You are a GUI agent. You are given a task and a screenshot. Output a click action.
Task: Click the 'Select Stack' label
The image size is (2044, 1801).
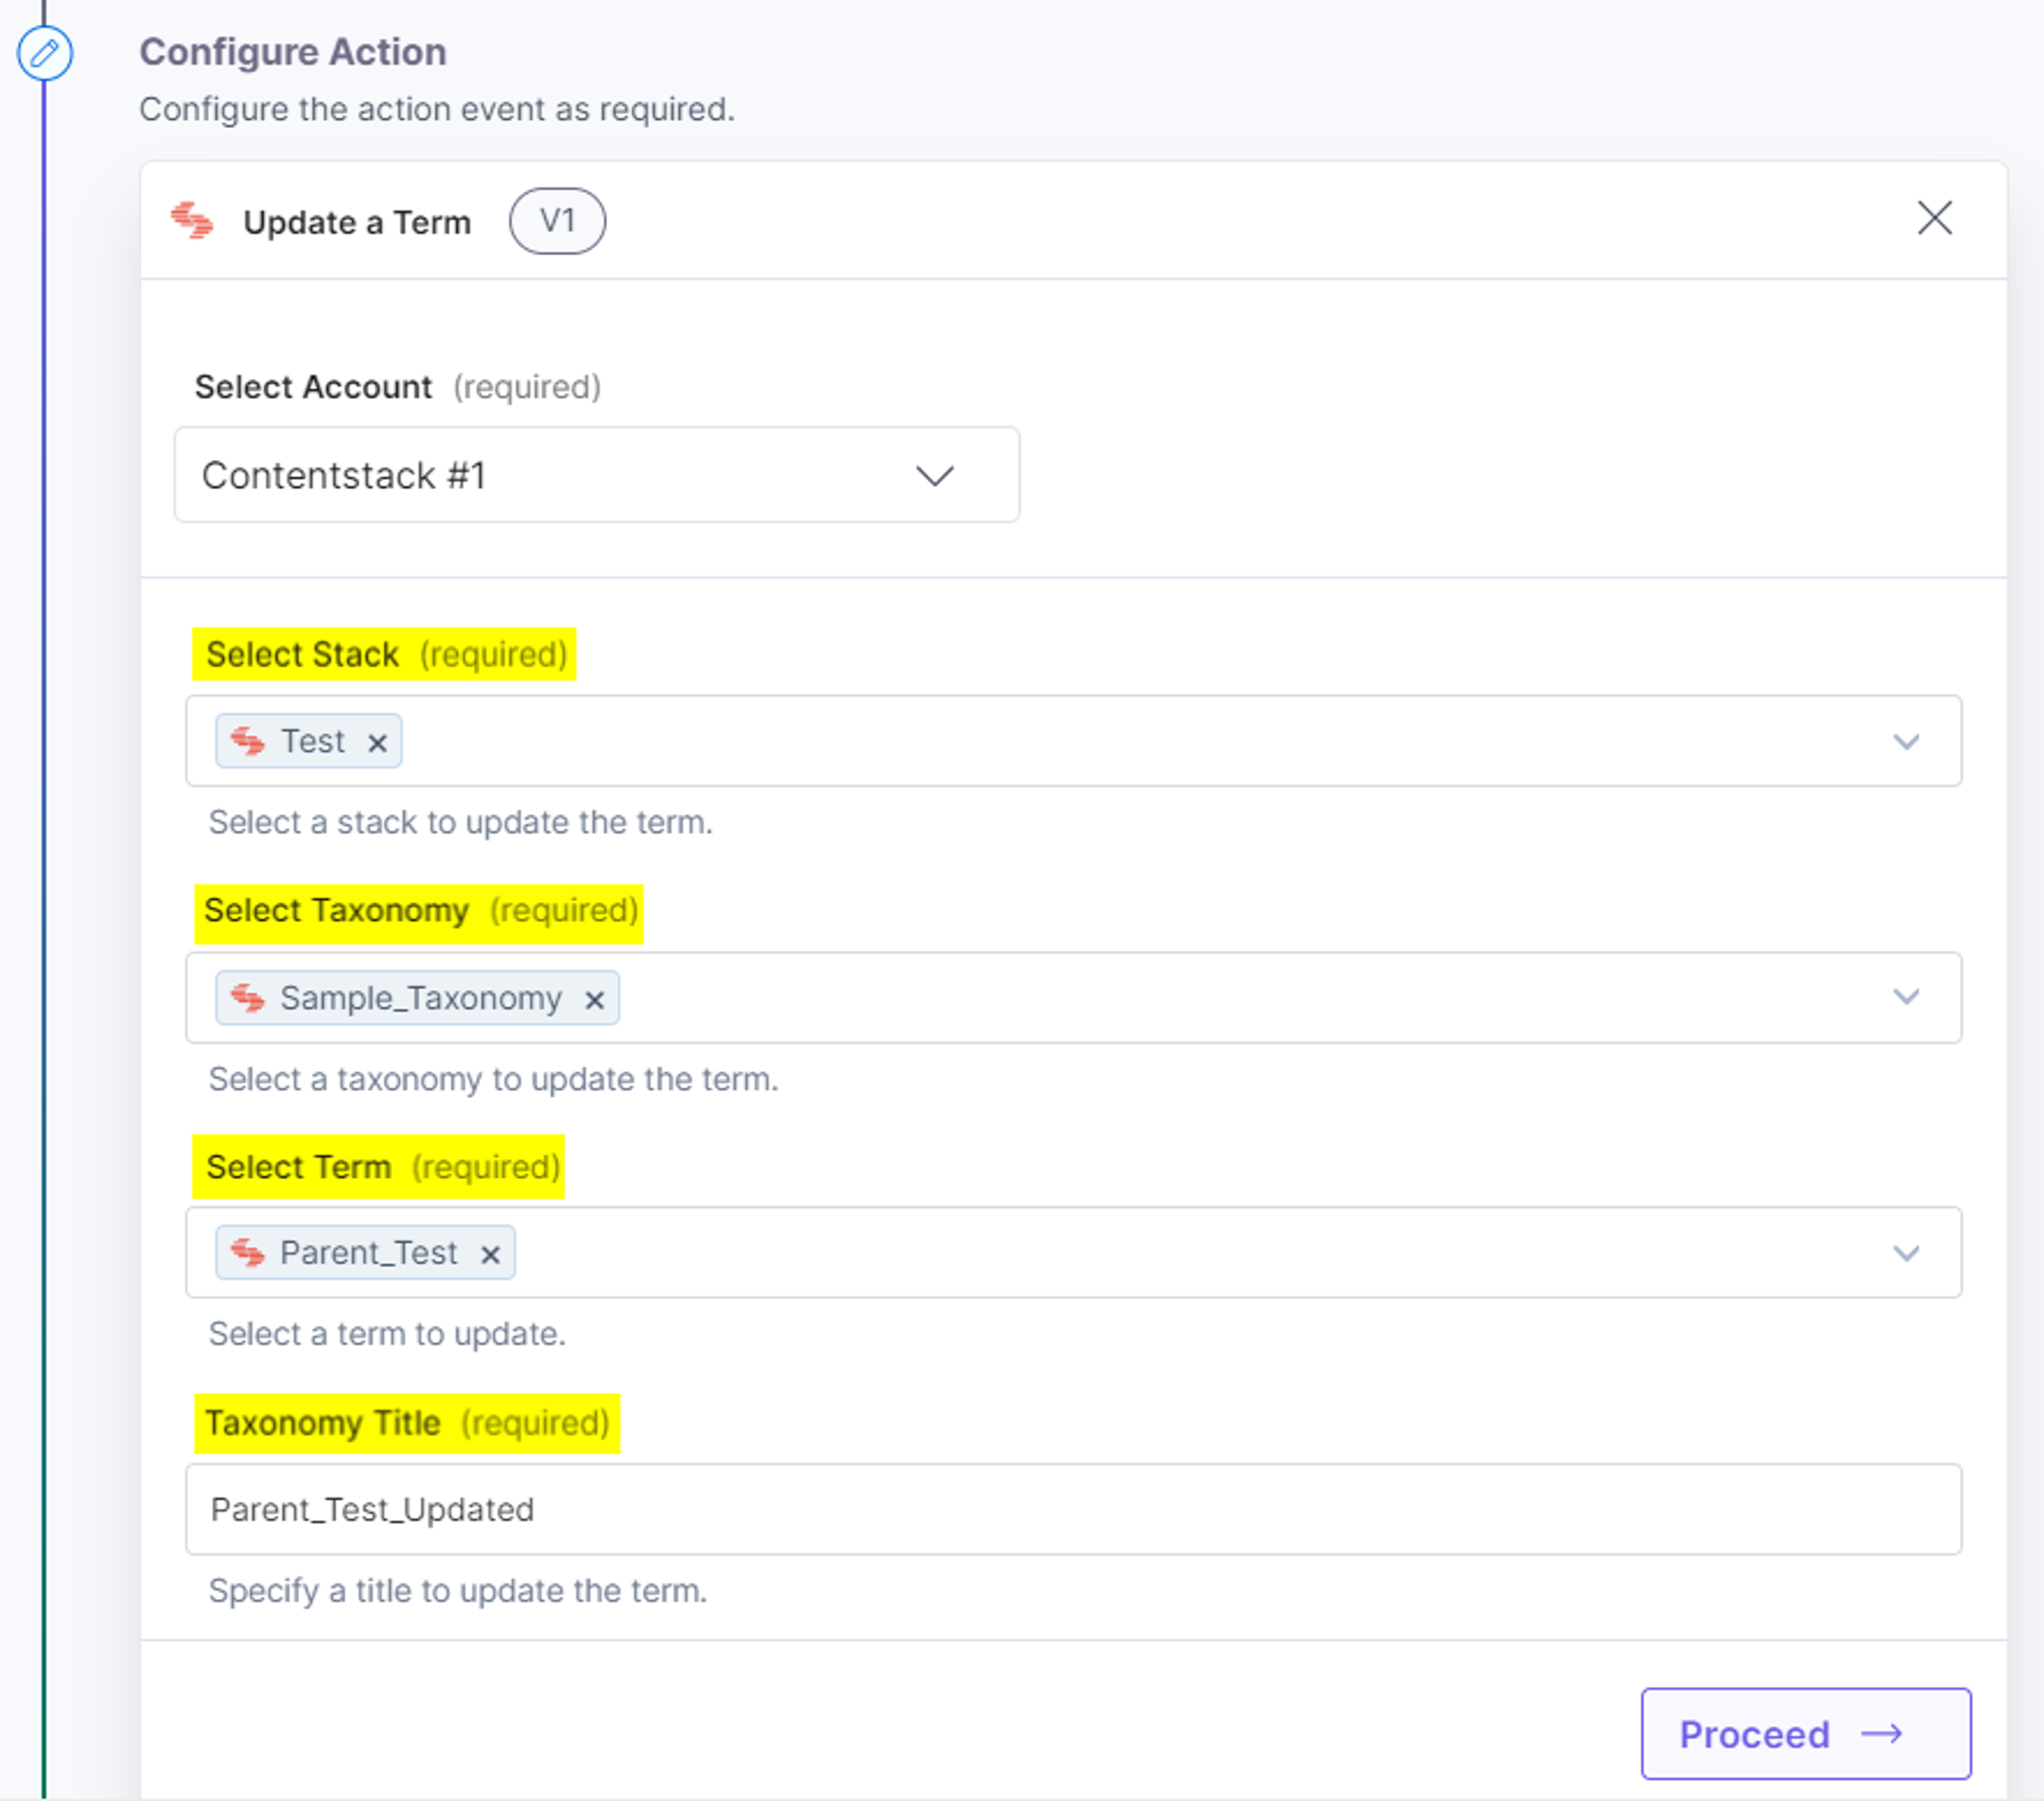302,654
